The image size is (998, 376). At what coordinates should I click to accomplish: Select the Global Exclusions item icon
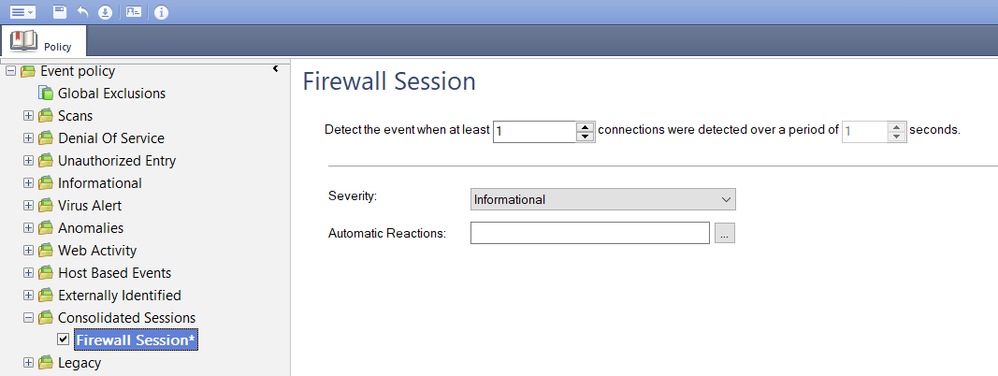pyautogui.click(x=46, y=94)
